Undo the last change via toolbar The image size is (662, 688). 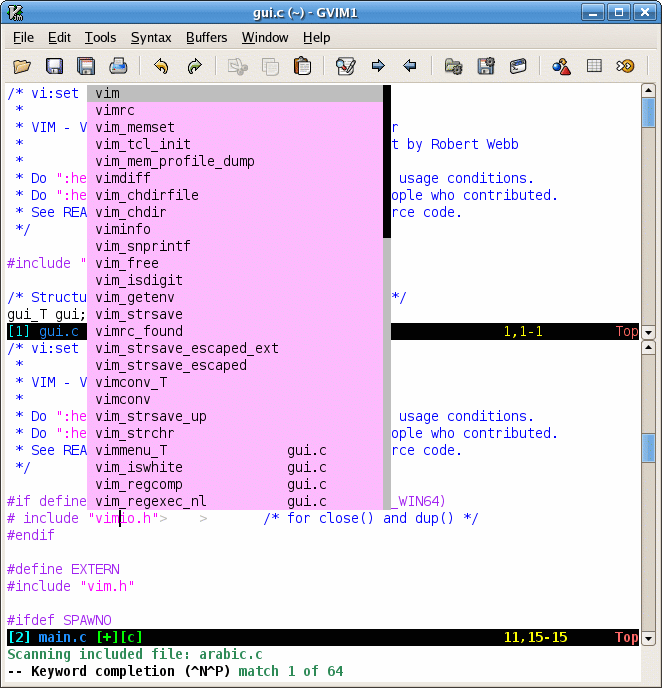161,67
